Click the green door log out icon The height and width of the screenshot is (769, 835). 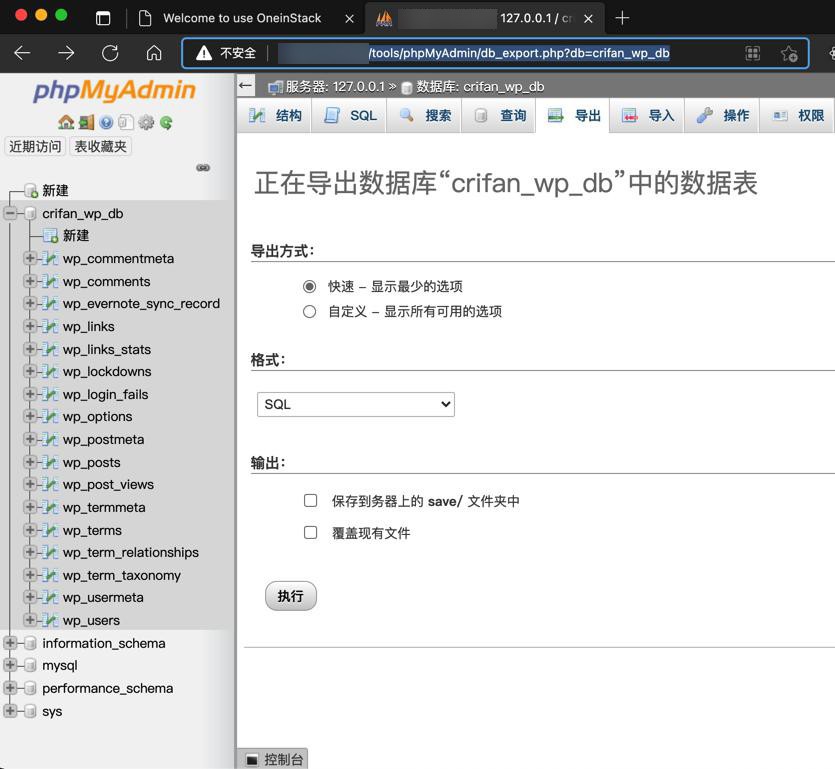click(x=86, y=122)
